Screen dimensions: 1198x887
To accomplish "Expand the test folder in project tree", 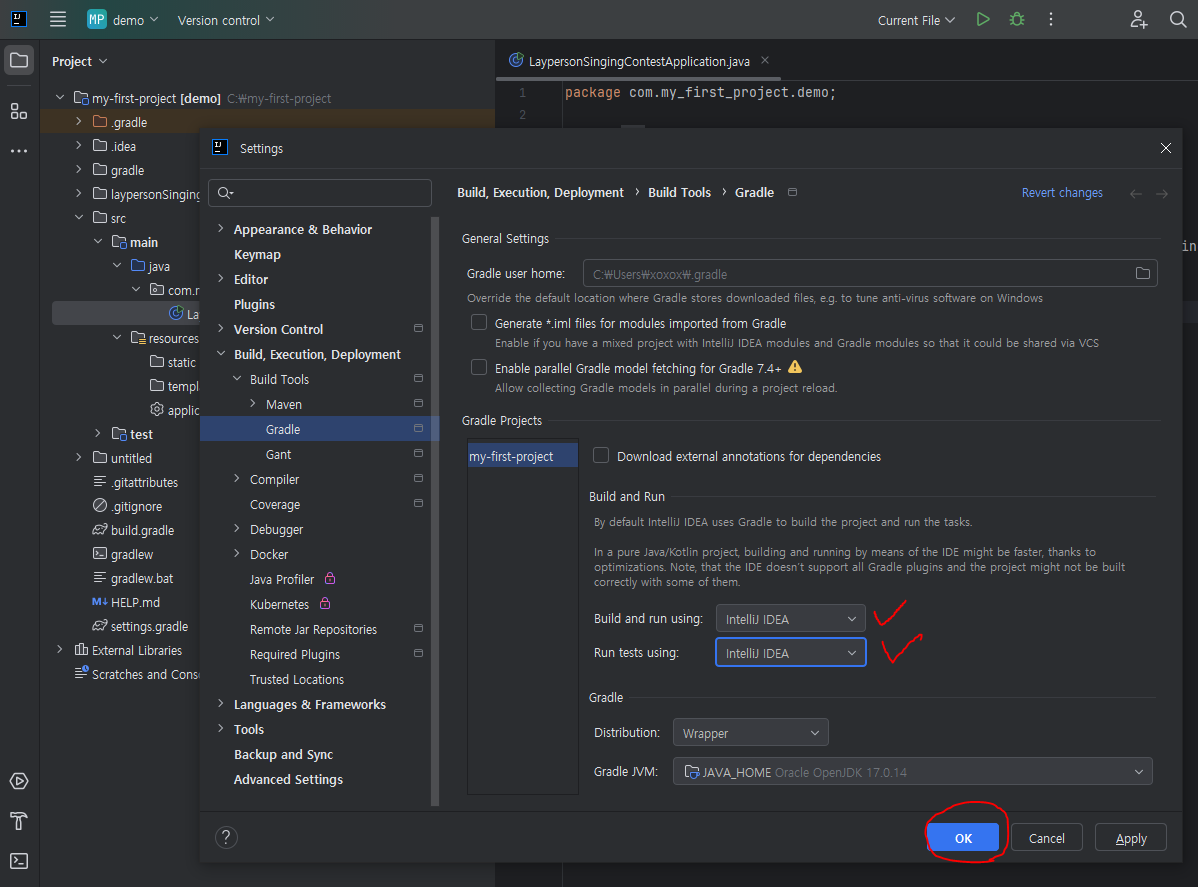I will [x=98, y=433].
